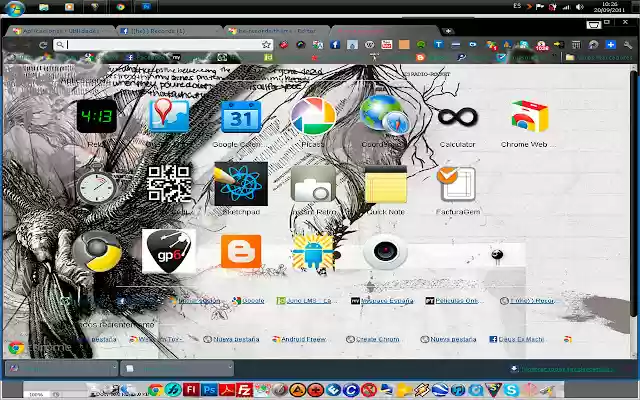Bookmark this page with the star
This screenshot has width=640, height=400.
266,44
